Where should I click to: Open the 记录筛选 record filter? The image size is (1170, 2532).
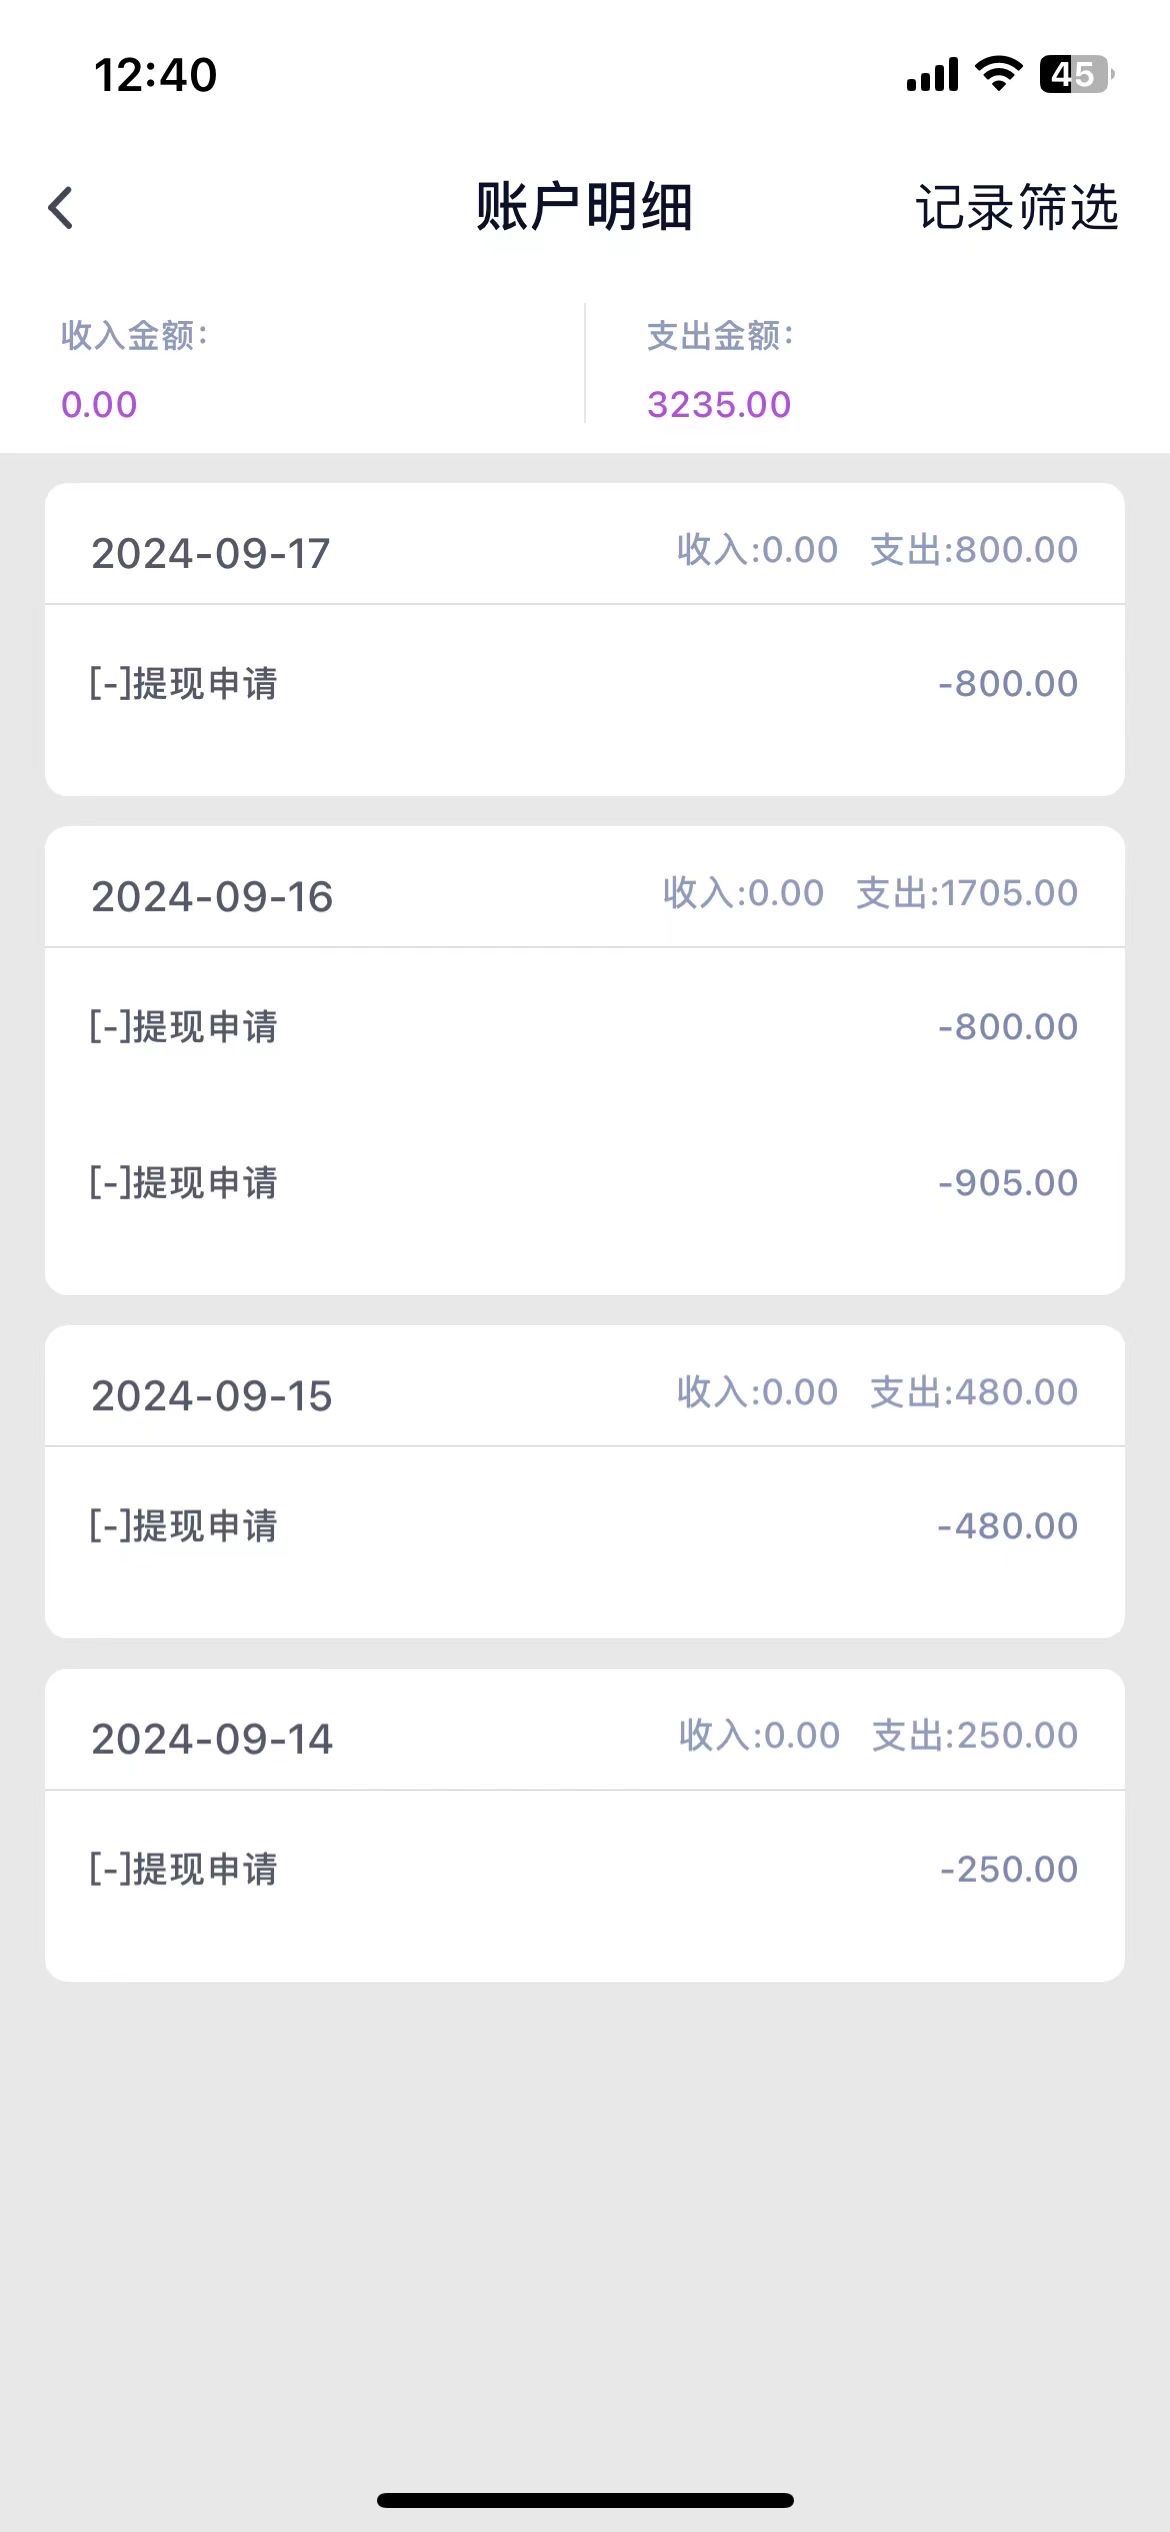click(x=1016, y=208)
